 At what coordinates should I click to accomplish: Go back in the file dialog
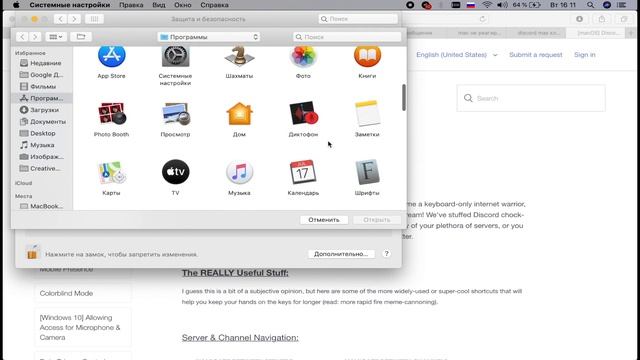point(22,37)
